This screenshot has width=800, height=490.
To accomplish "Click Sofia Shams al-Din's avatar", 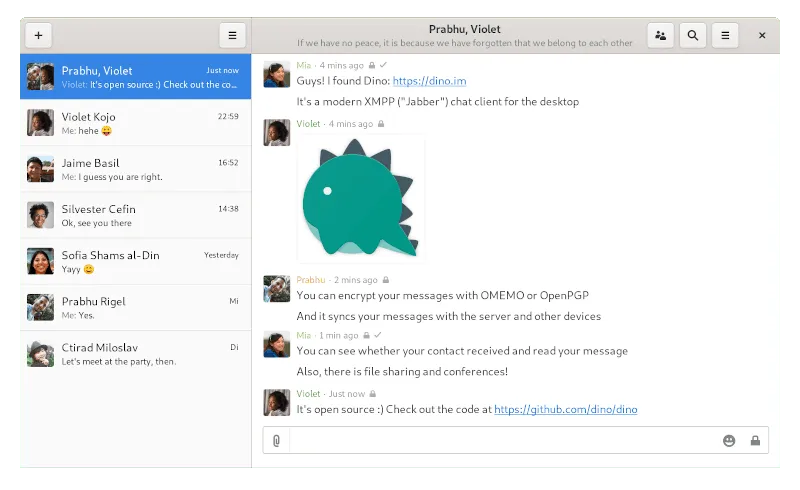I will pos(40,261).
